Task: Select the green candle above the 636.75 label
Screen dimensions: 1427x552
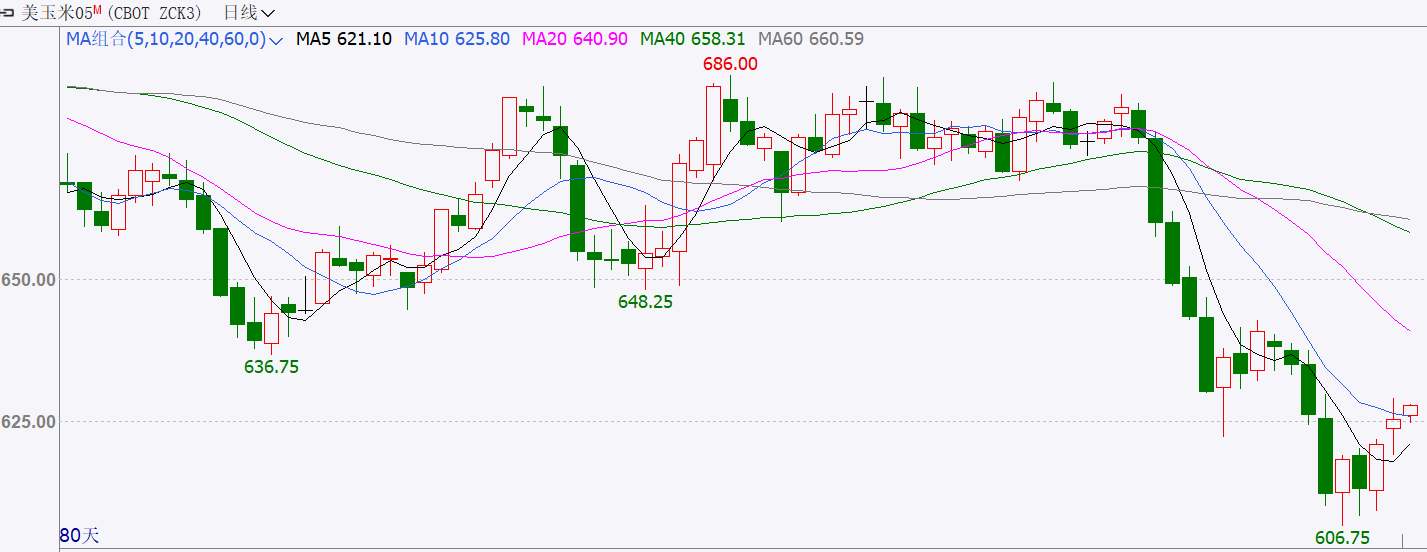Action: (254, 332)
